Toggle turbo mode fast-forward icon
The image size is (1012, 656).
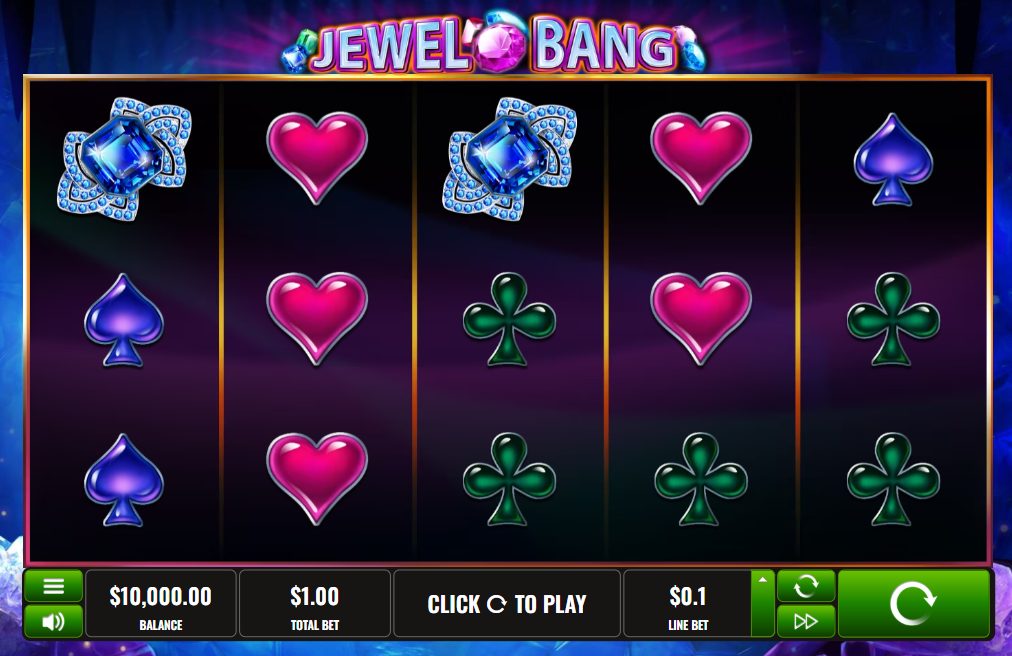(805, 621)
